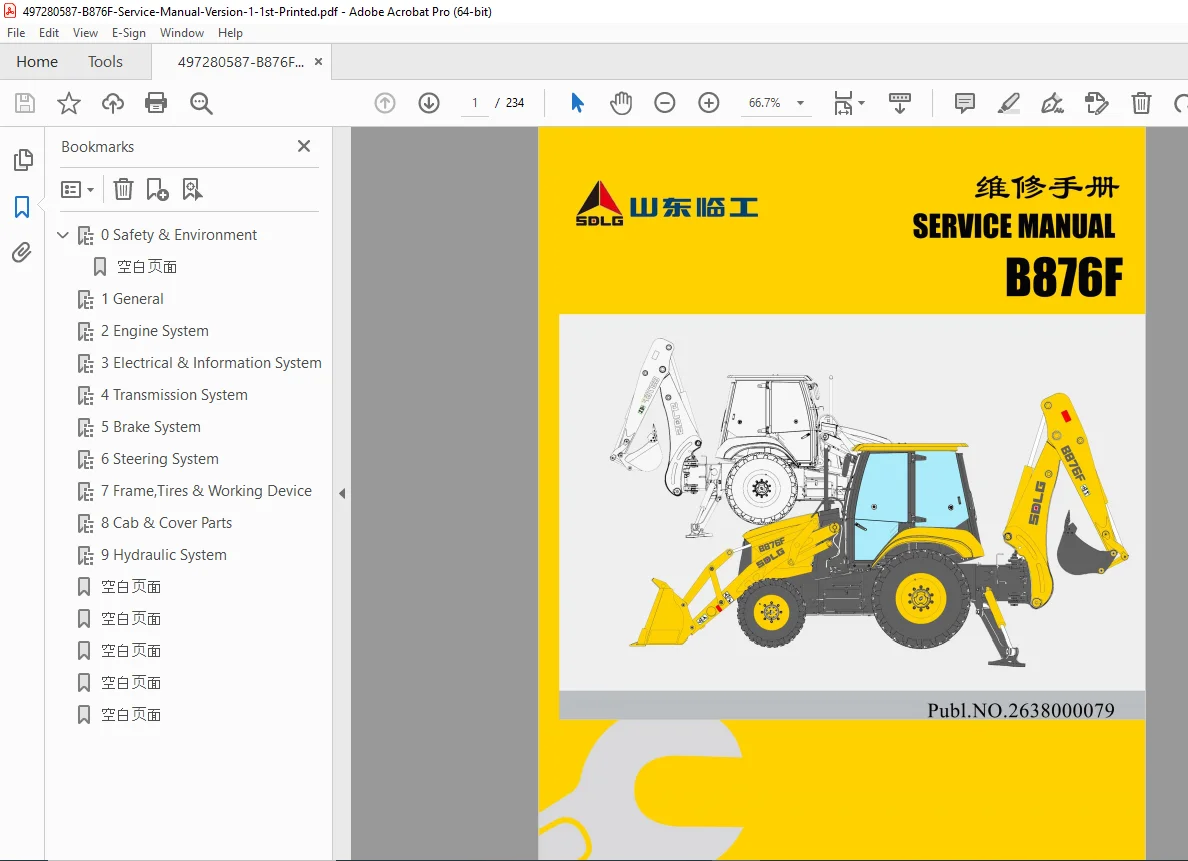Open the View menu
Viewport: 1188px width, 861px height.
(85, 33)
